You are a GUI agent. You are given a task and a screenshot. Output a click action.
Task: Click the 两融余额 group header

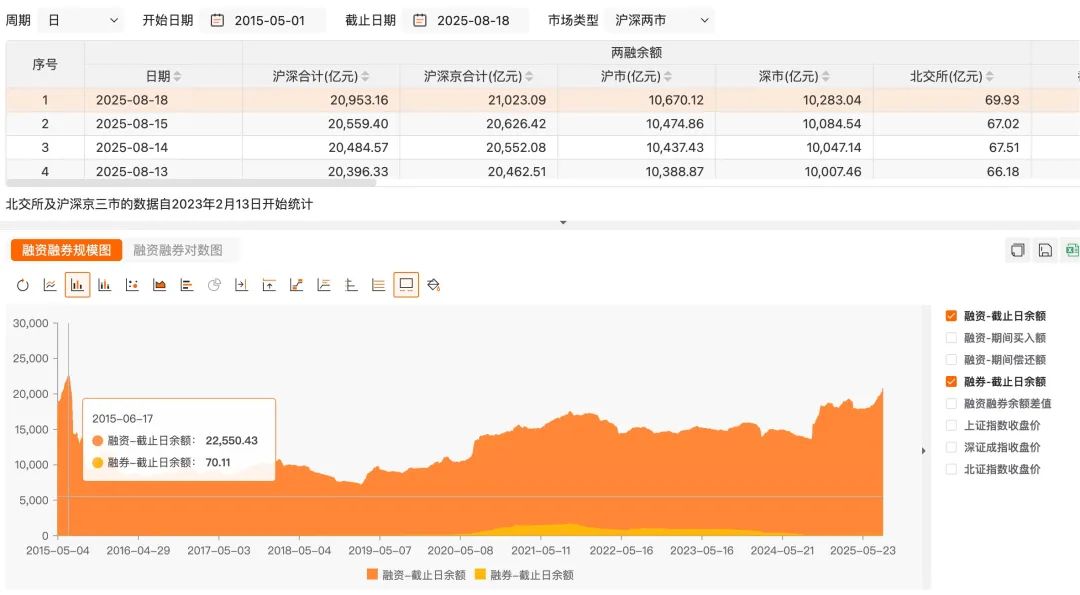(636, 52)
